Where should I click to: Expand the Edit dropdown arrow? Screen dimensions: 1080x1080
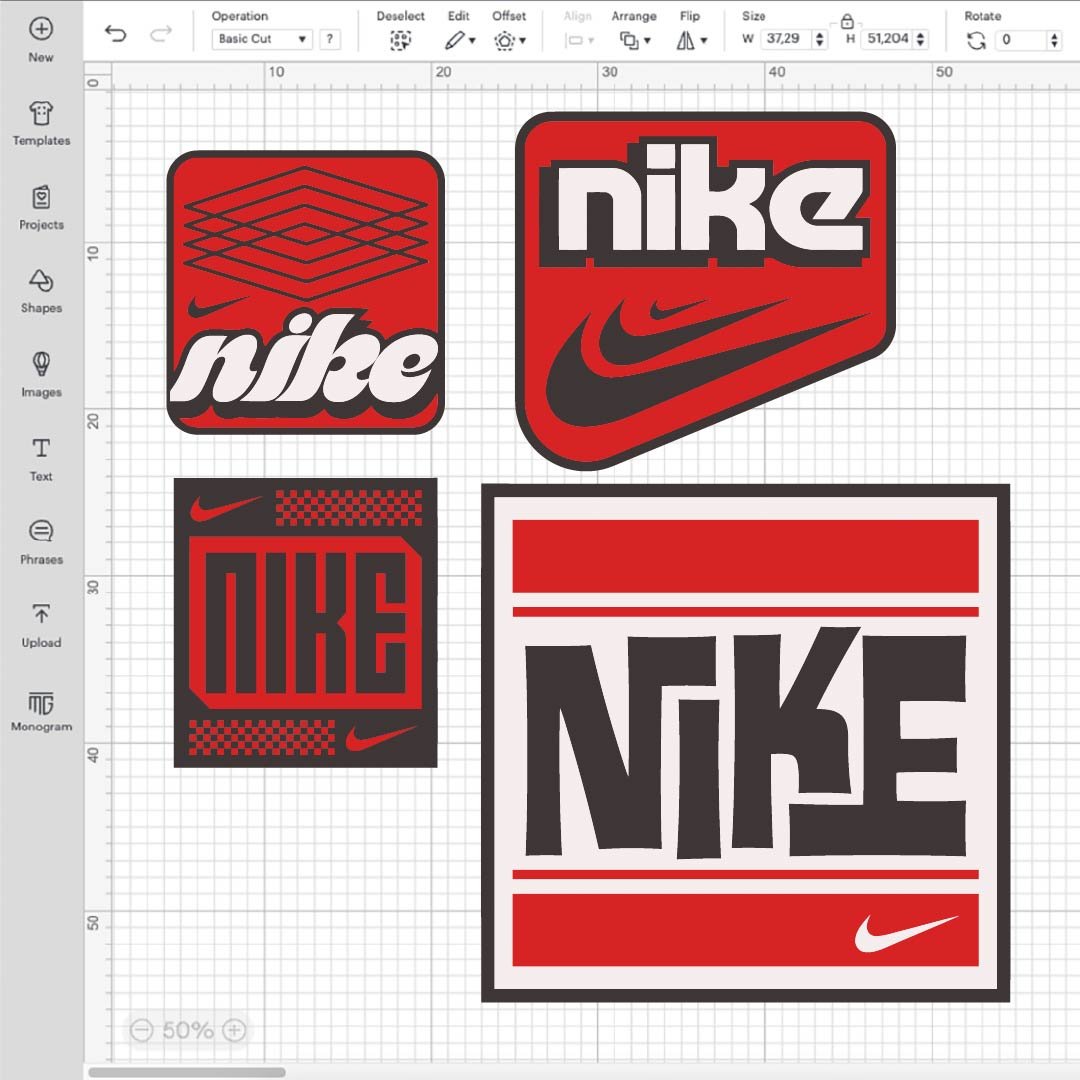472,41
